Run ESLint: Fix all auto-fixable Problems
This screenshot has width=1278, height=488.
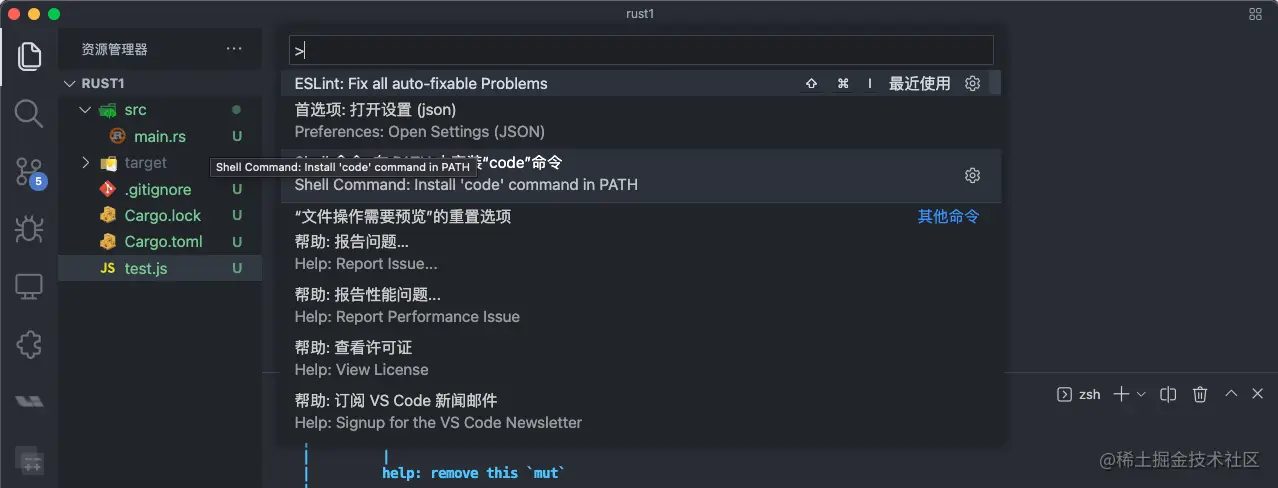640,84
